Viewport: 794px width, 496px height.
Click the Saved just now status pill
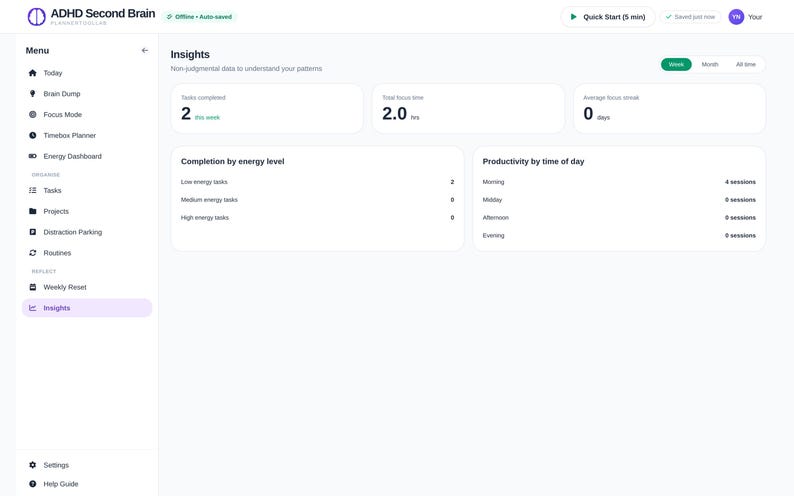pos(690,17)
